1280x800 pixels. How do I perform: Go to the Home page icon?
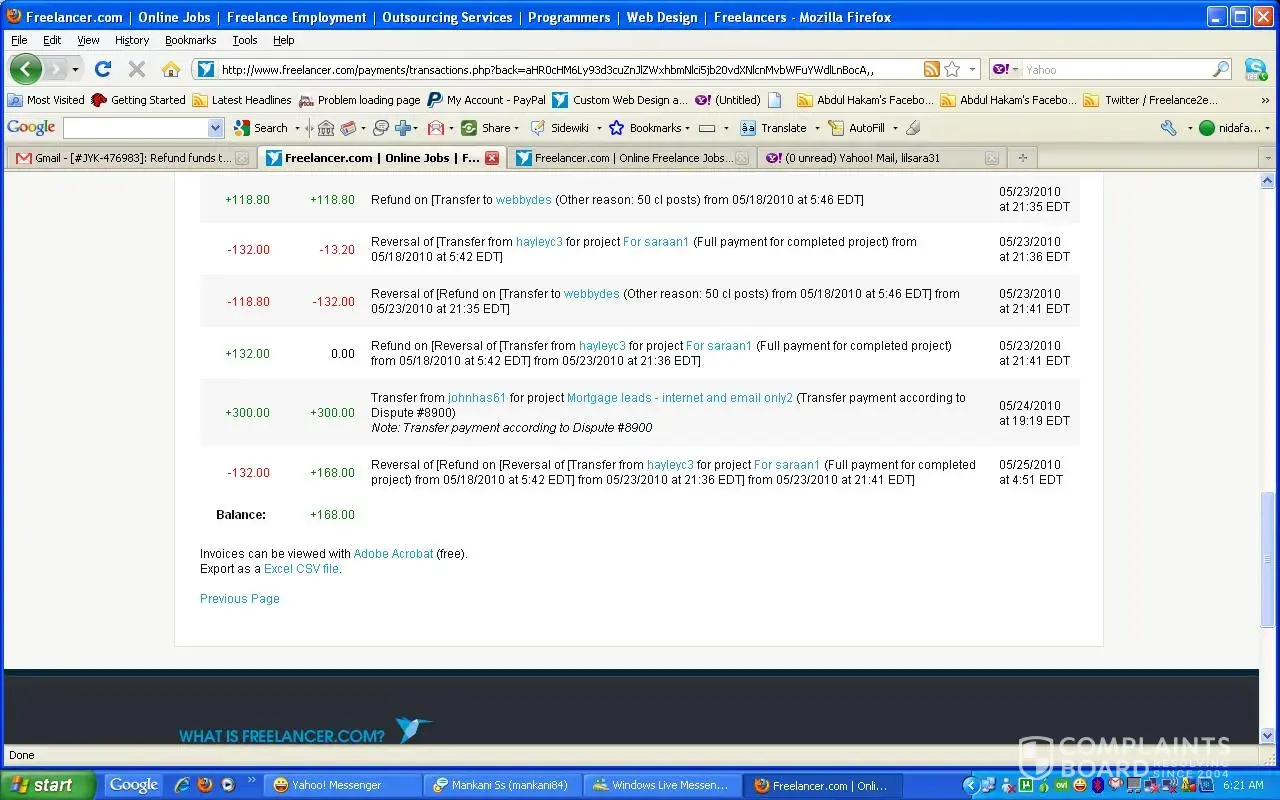tap(171, 69)
